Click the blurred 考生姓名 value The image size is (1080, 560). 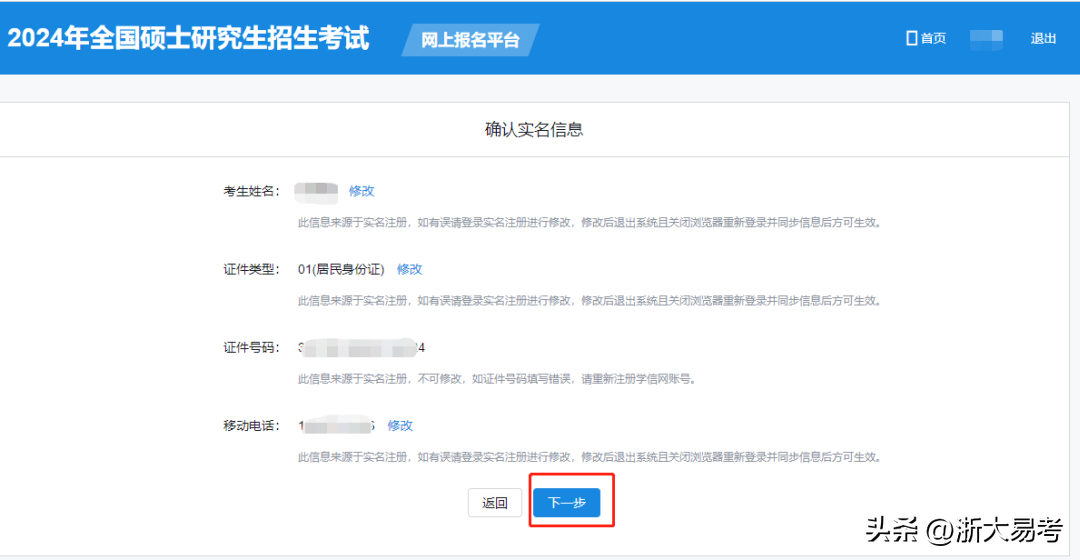pyautogui.click(x=317, y=191)
